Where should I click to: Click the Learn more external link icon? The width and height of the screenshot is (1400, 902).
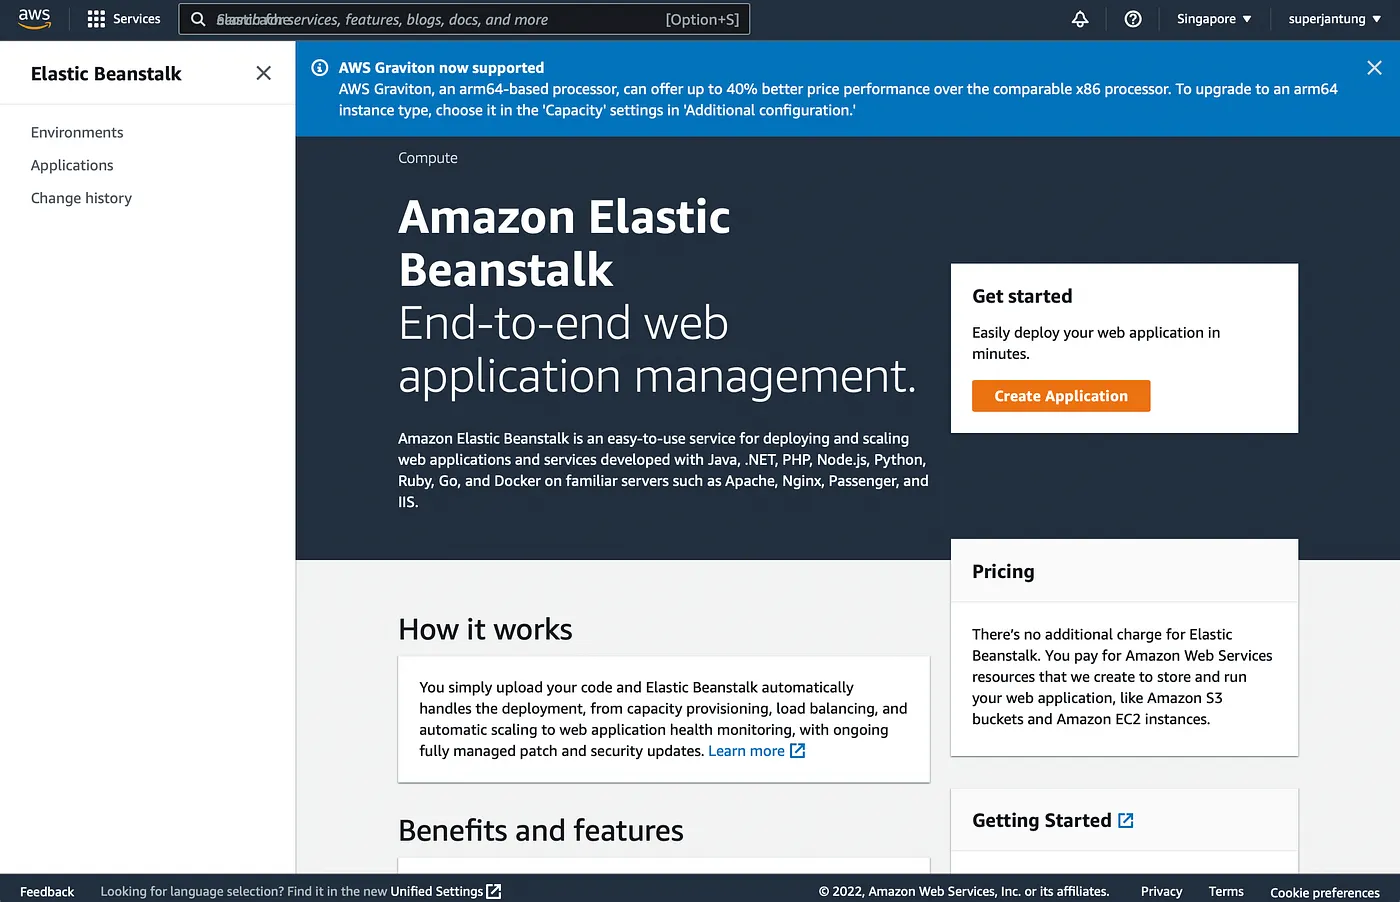click(797, 751)
